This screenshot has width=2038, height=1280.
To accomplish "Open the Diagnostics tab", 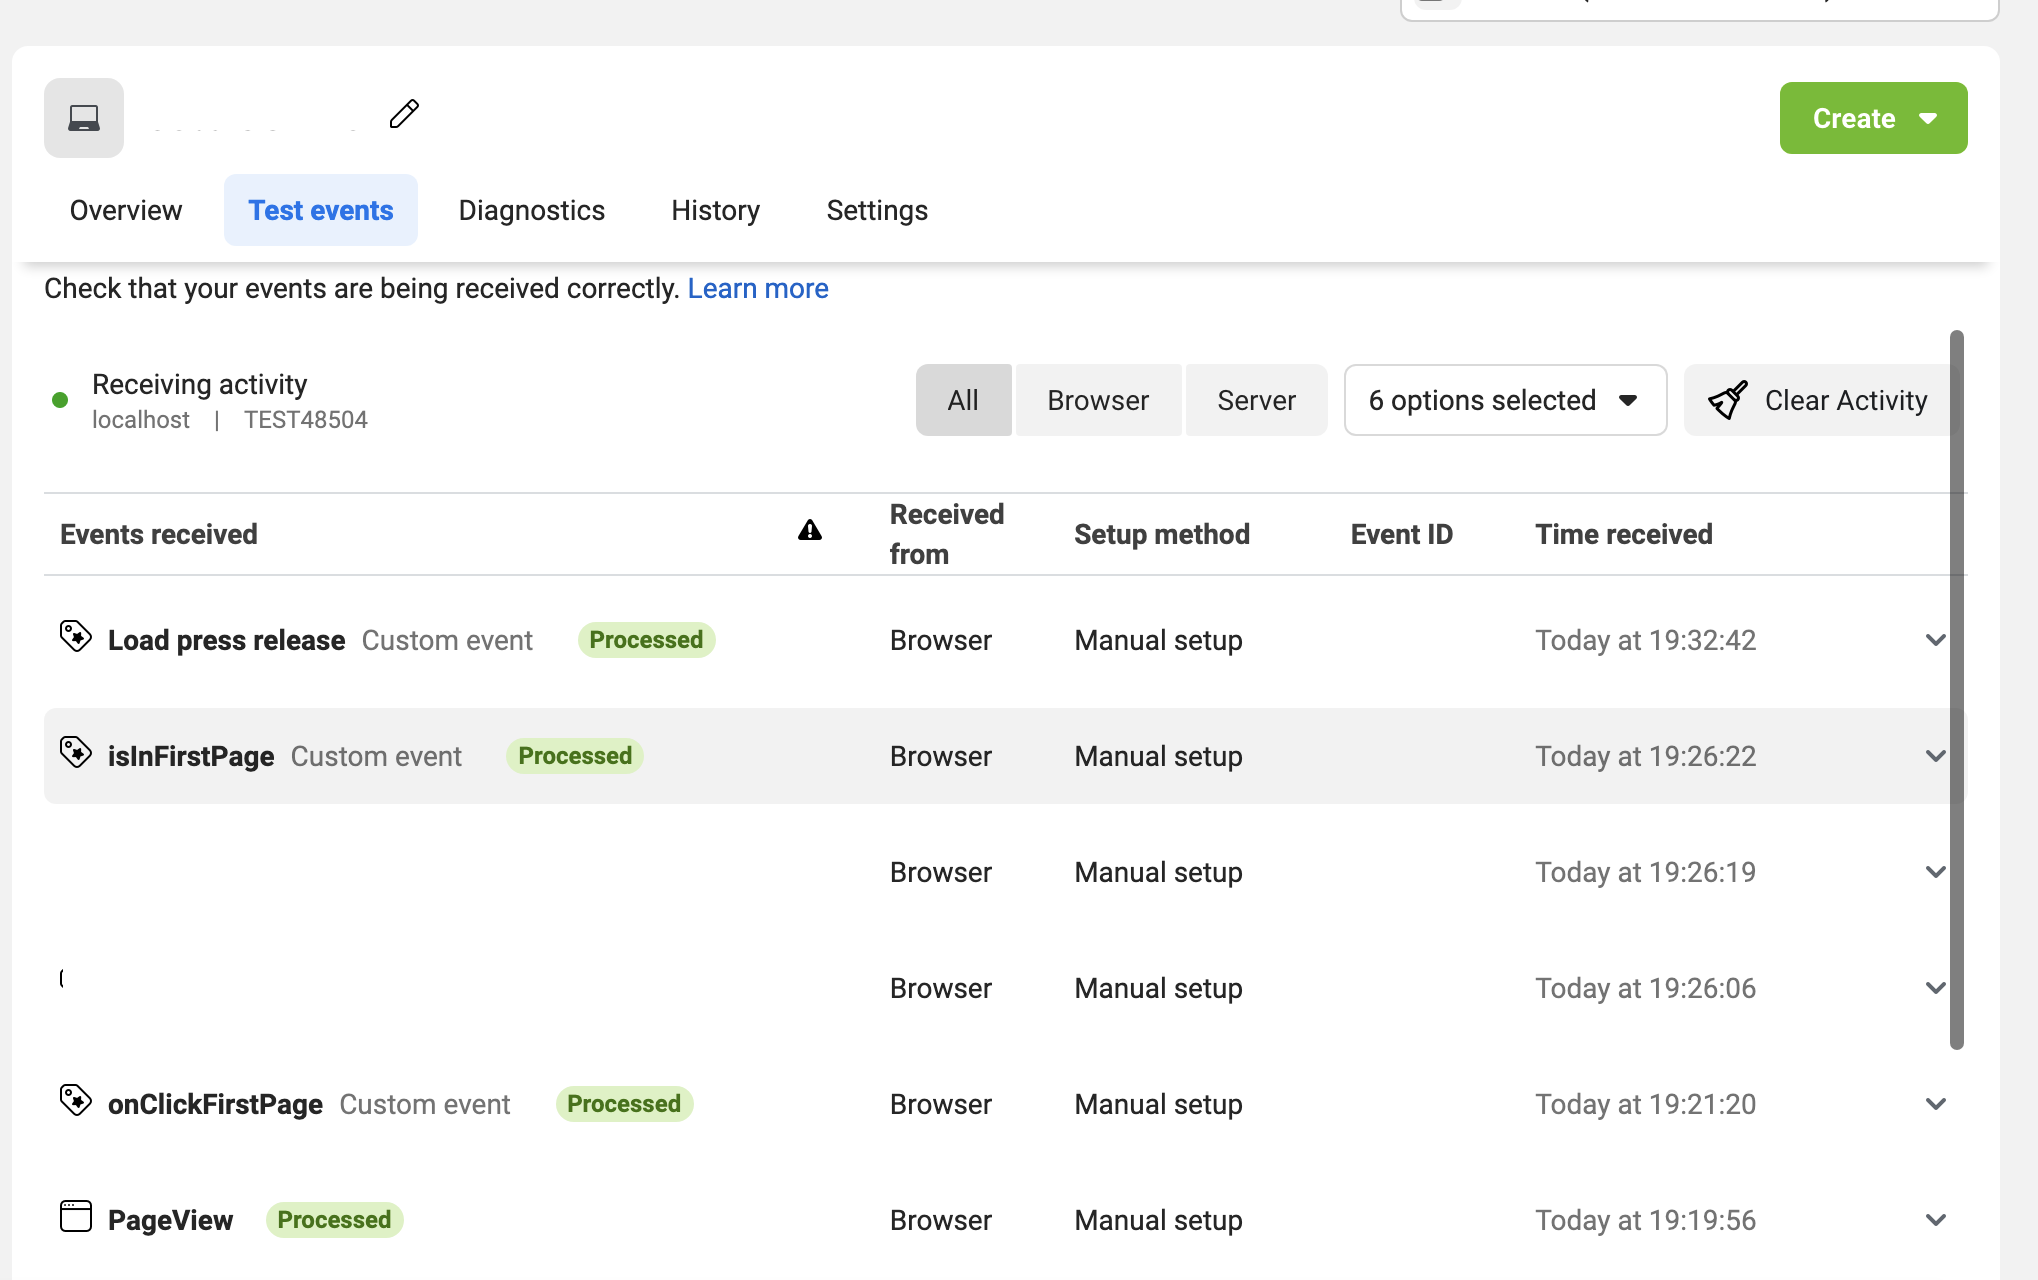I will pyautogui.click(x=532, y=210).
